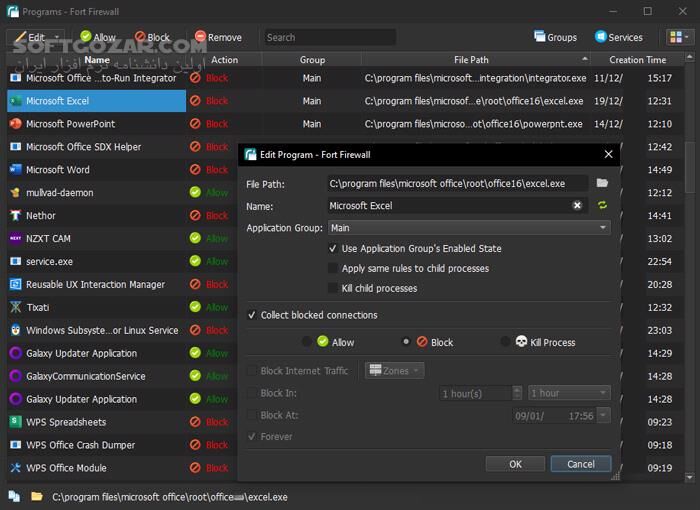
Task: Click Cancel in Edit Program dialog
Action: [x=581, y=464]
